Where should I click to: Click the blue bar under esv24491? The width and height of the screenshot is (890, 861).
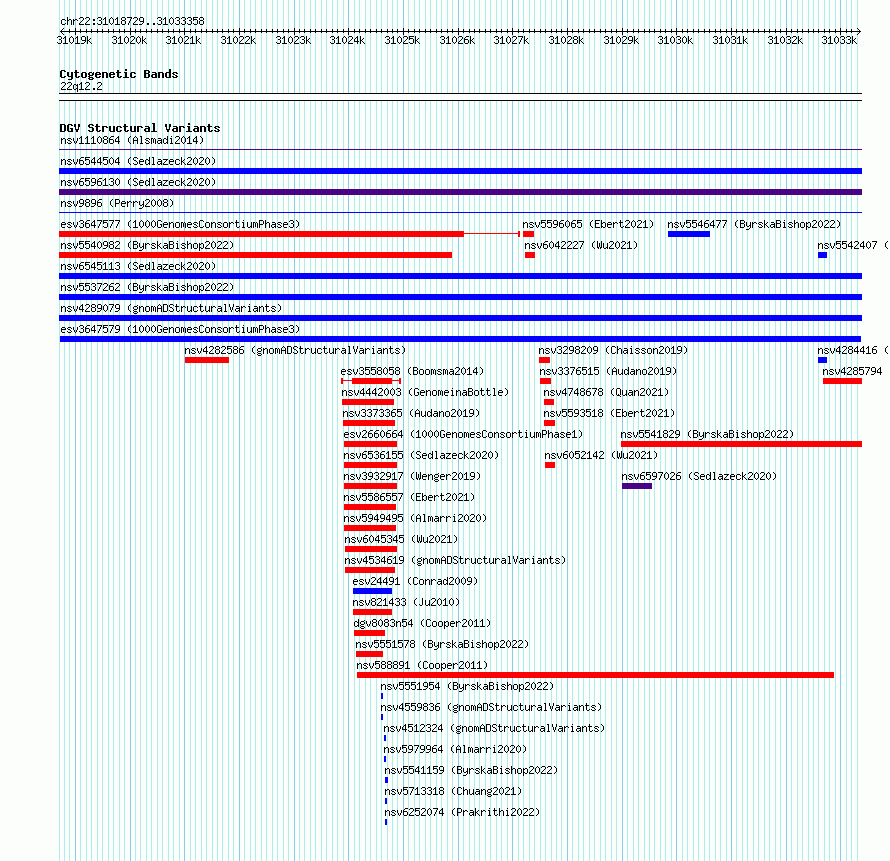pos(372,591)
